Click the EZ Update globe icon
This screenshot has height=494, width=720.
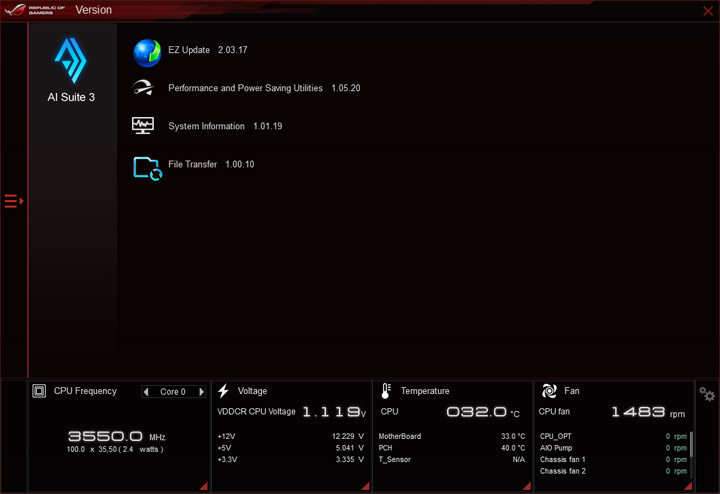(147, 53)
